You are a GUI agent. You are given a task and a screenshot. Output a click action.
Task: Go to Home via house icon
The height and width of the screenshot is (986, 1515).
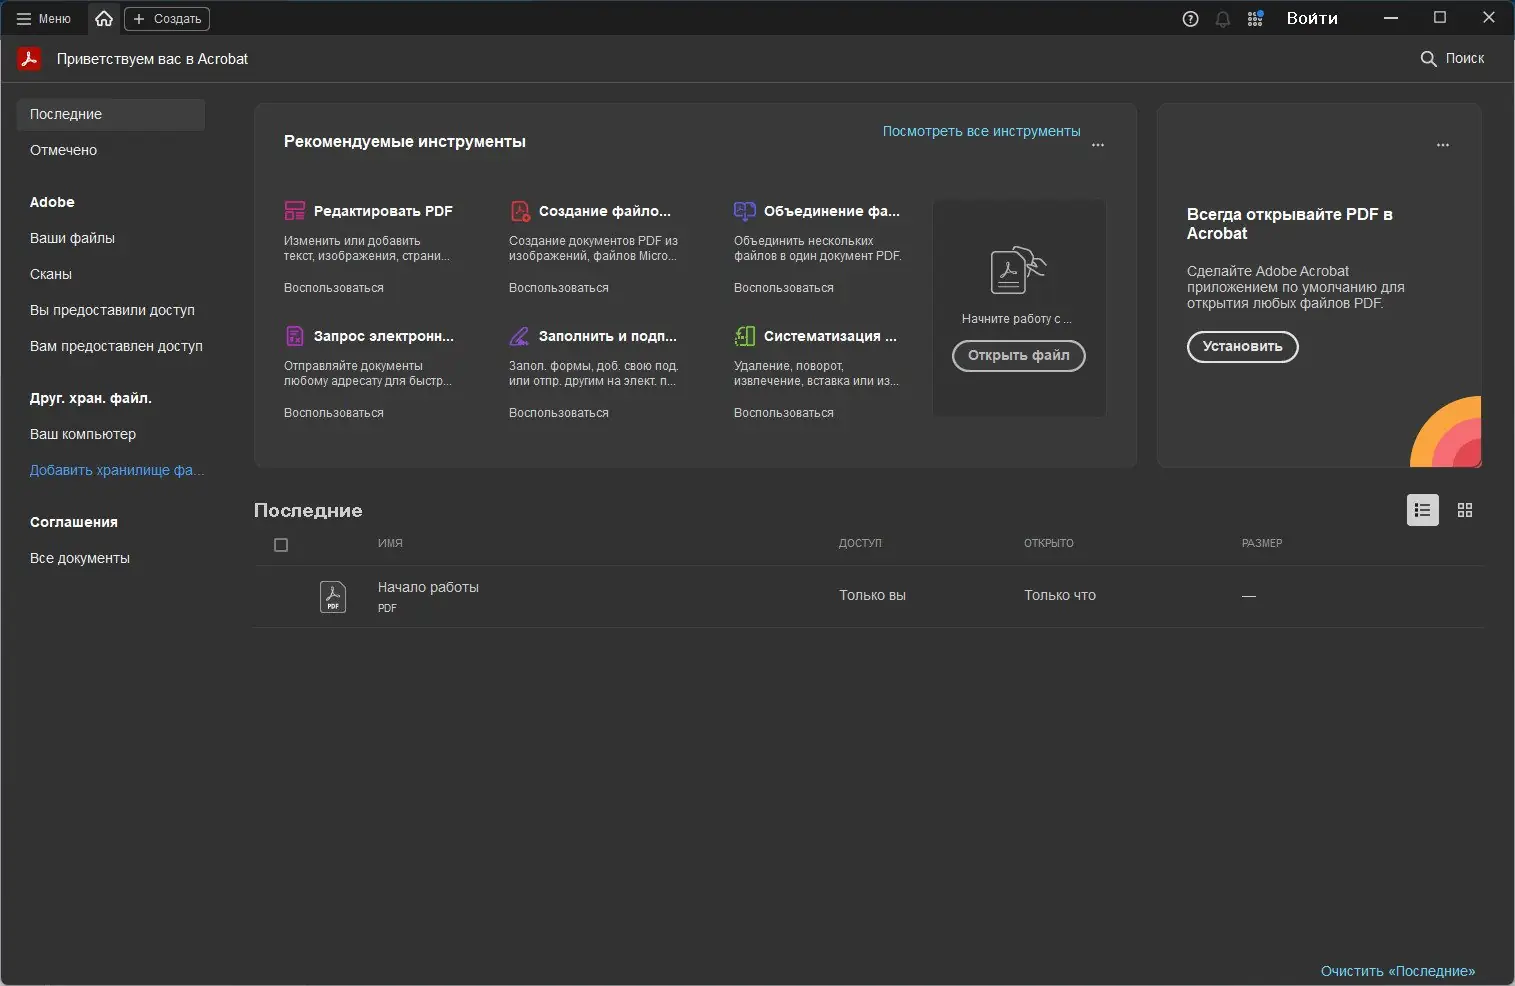click(x=104, y=18)
